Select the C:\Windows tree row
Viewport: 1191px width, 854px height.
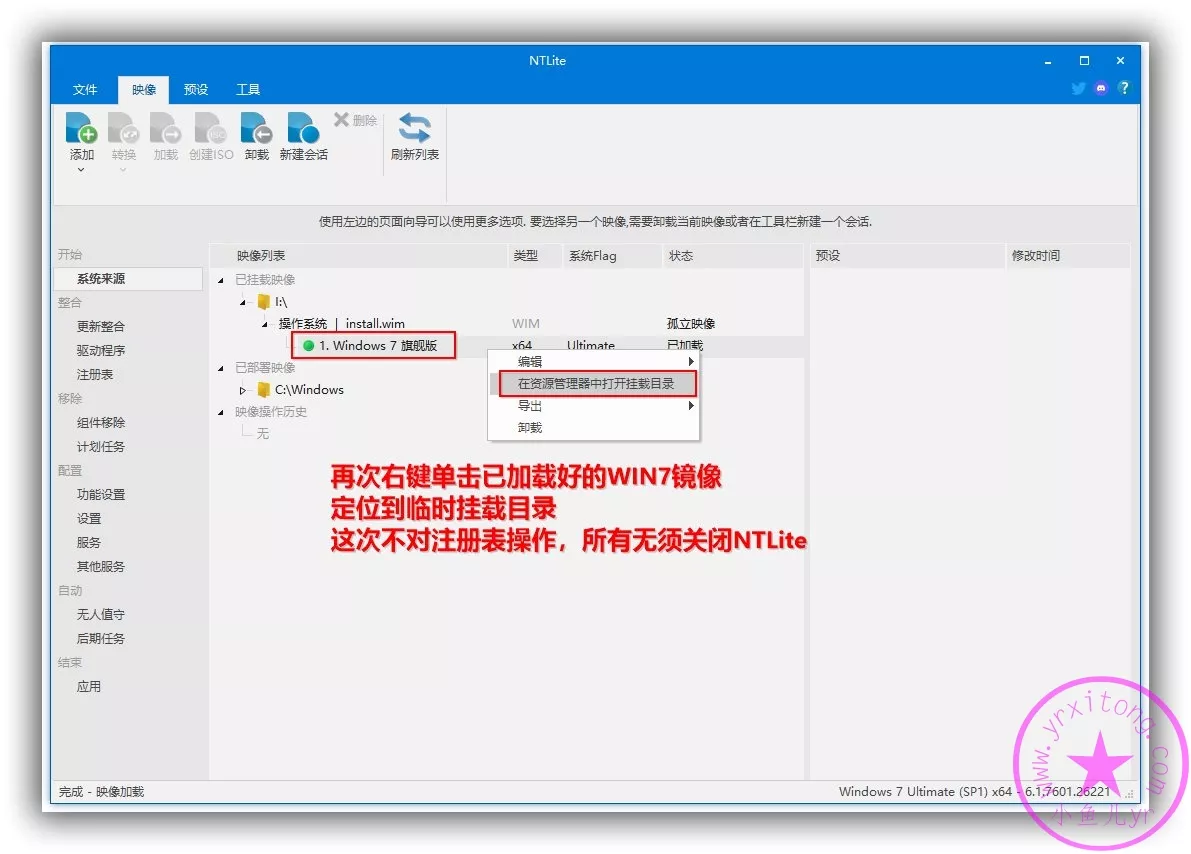click(308, 390)
